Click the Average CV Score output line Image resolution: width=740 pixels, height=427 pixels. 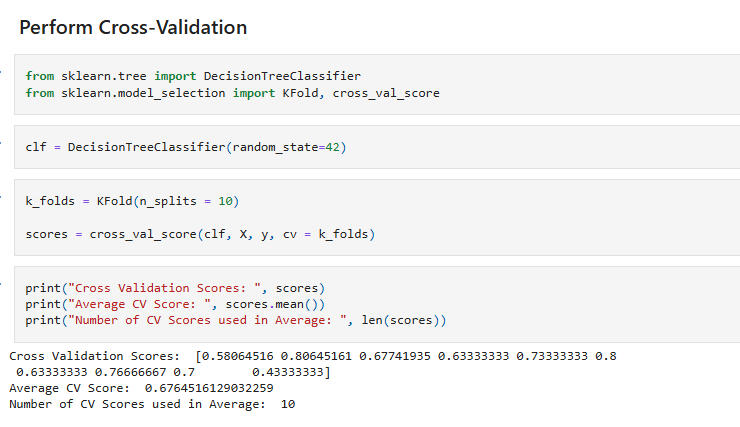click(141, 388)
